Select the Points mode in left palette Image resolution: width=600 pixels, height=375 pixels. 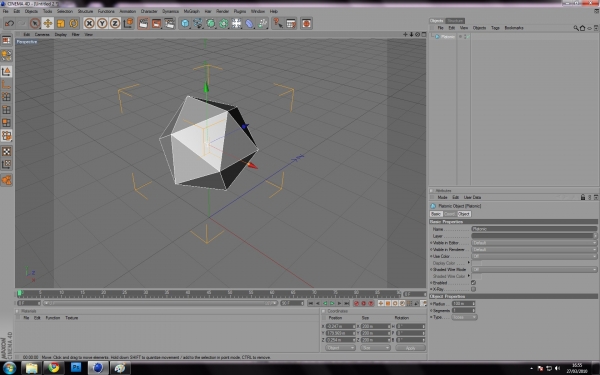point(7,97)
